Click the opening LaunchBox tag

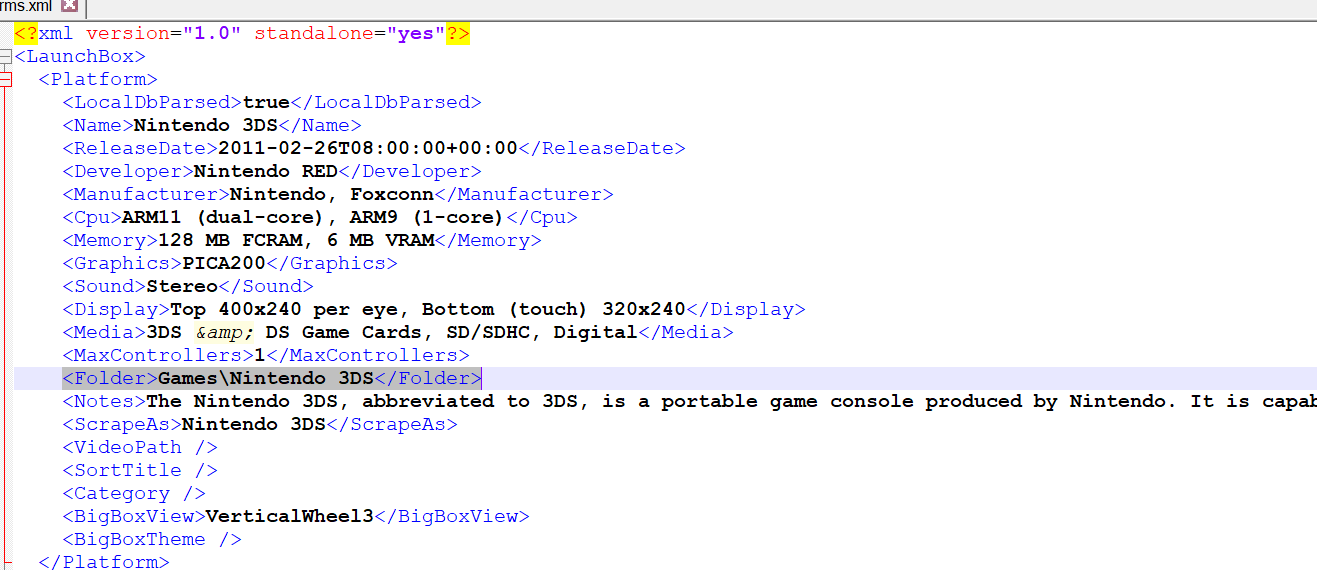(80, 56)
